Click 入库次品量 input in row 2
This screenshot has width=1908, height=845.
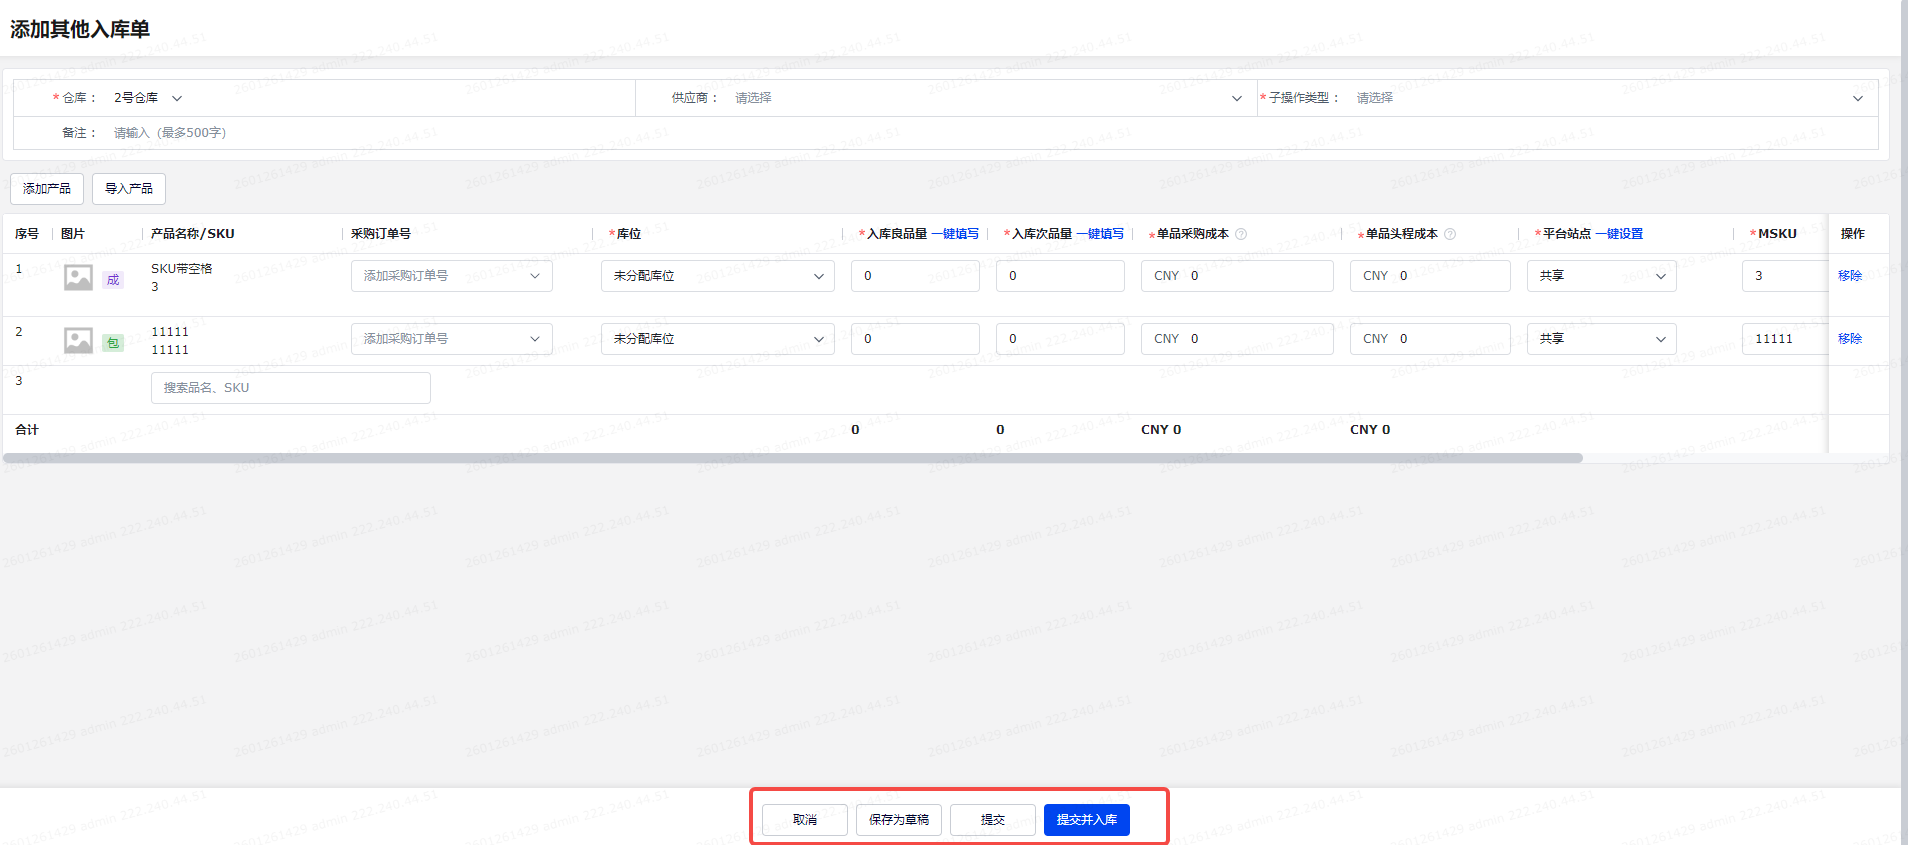click(1060, 339)
